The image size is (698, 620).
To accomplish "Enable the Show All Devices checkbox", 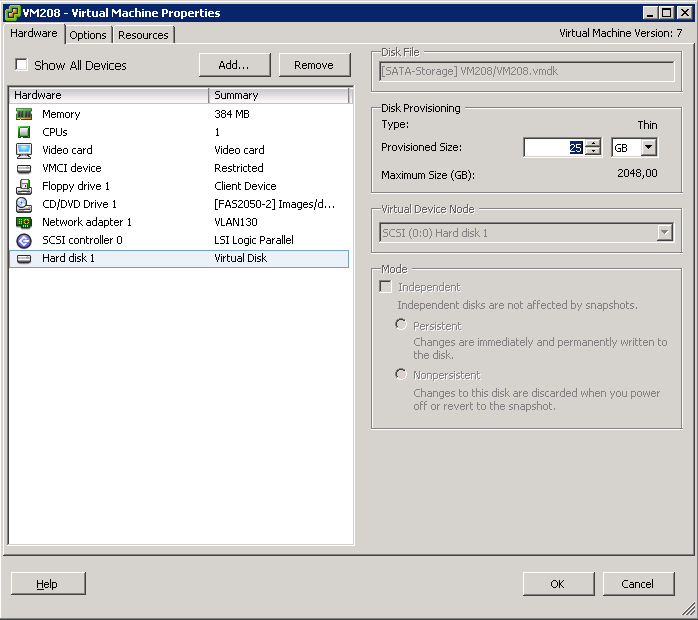I will pyautogui.click(x=22, y=66).
